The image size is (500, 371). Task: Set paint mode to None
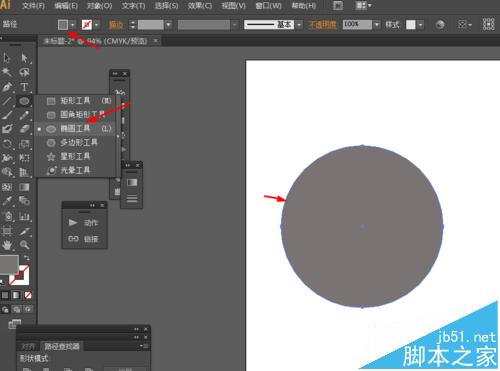[x=28, y=295]
